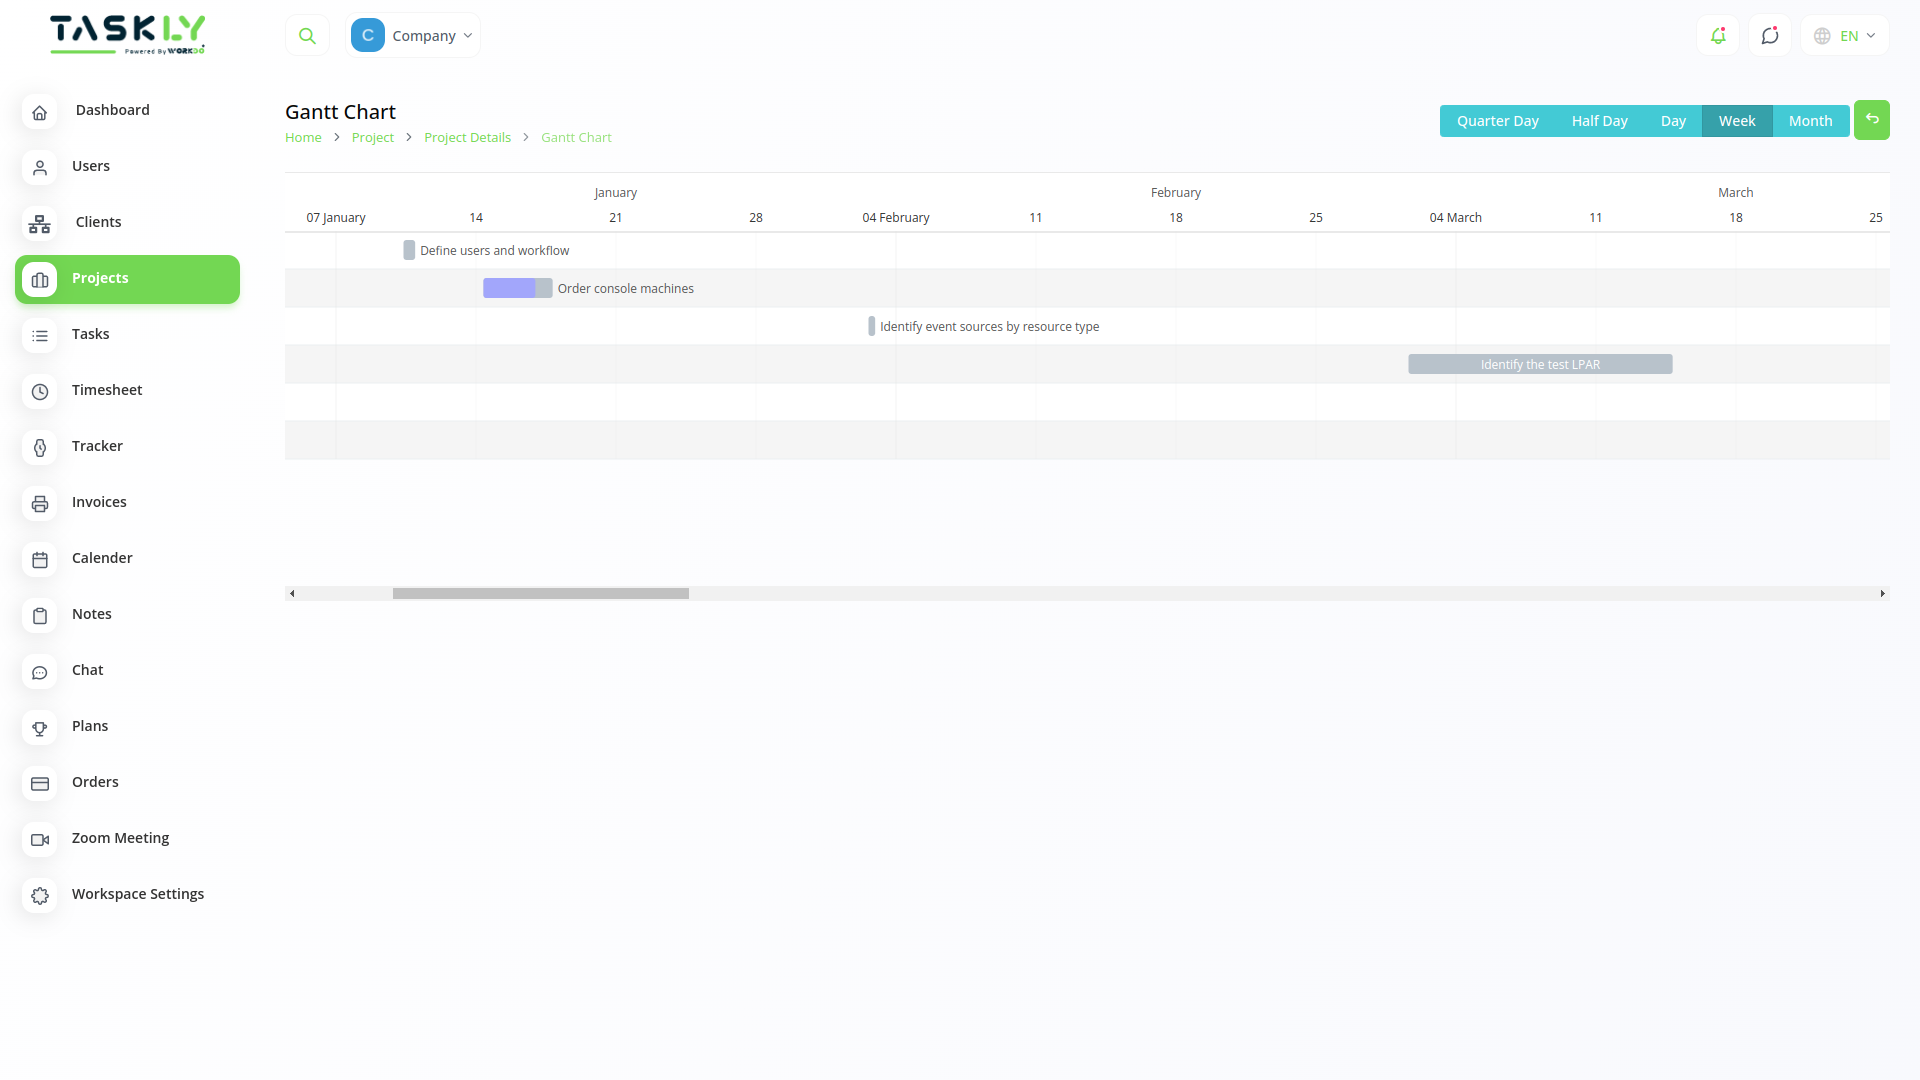Viewport: 1920px width, 1080px height.
Task: Open the Timesheet clock icon
Action: [39, 392]
